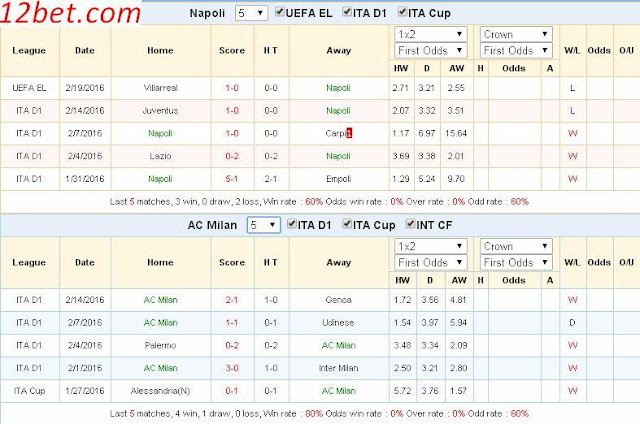
Task: Toggle the ITA D1 checkbox in Napoli section
Action: click(347, 12)
